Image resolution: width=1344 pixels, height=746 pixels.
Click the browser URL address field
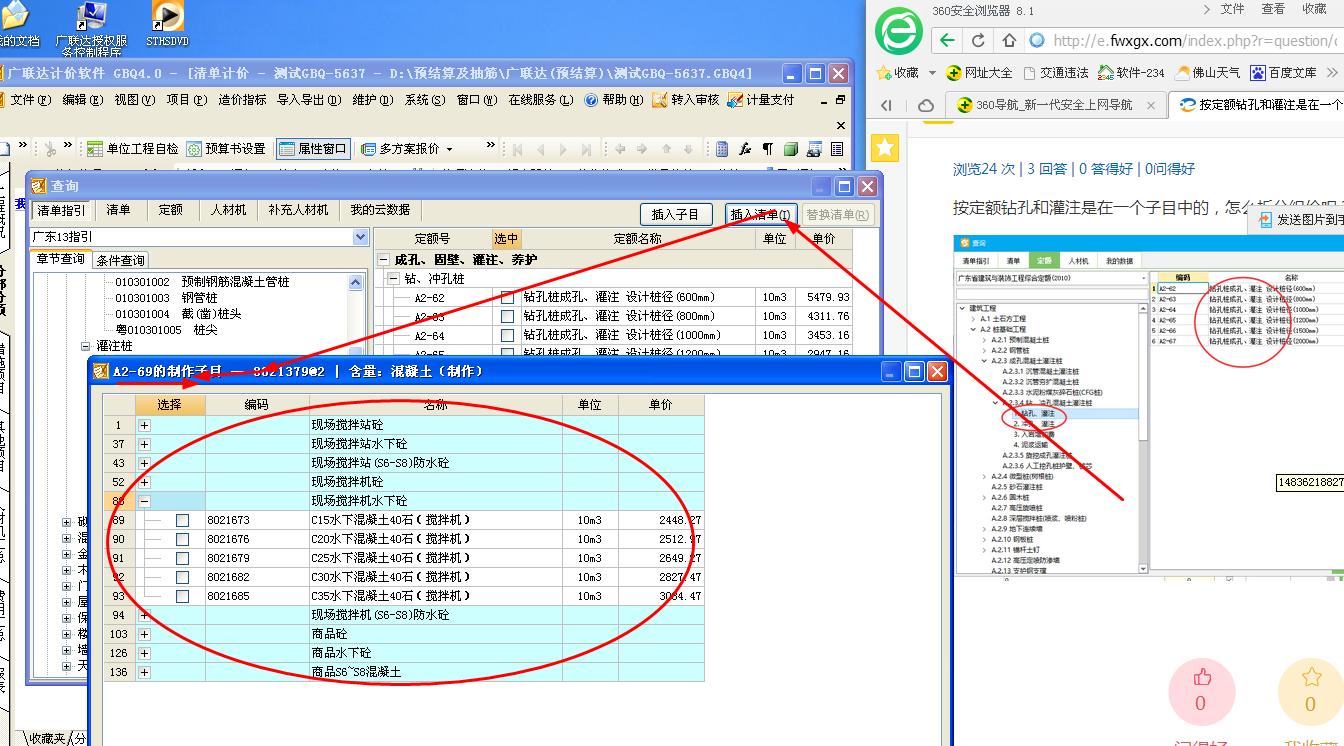coord(1185,41)
